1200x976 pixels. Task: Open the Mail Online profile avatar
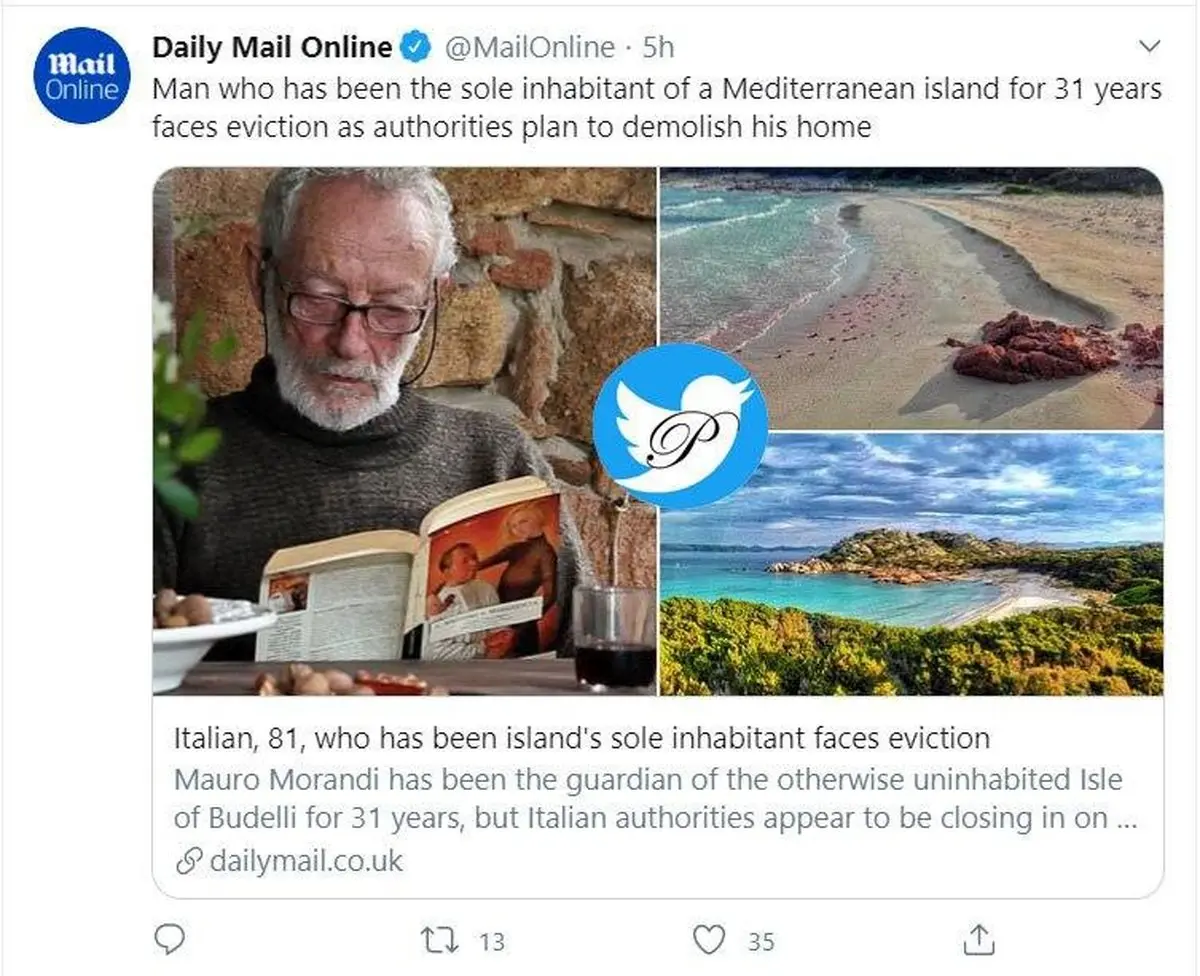(82, 75)
